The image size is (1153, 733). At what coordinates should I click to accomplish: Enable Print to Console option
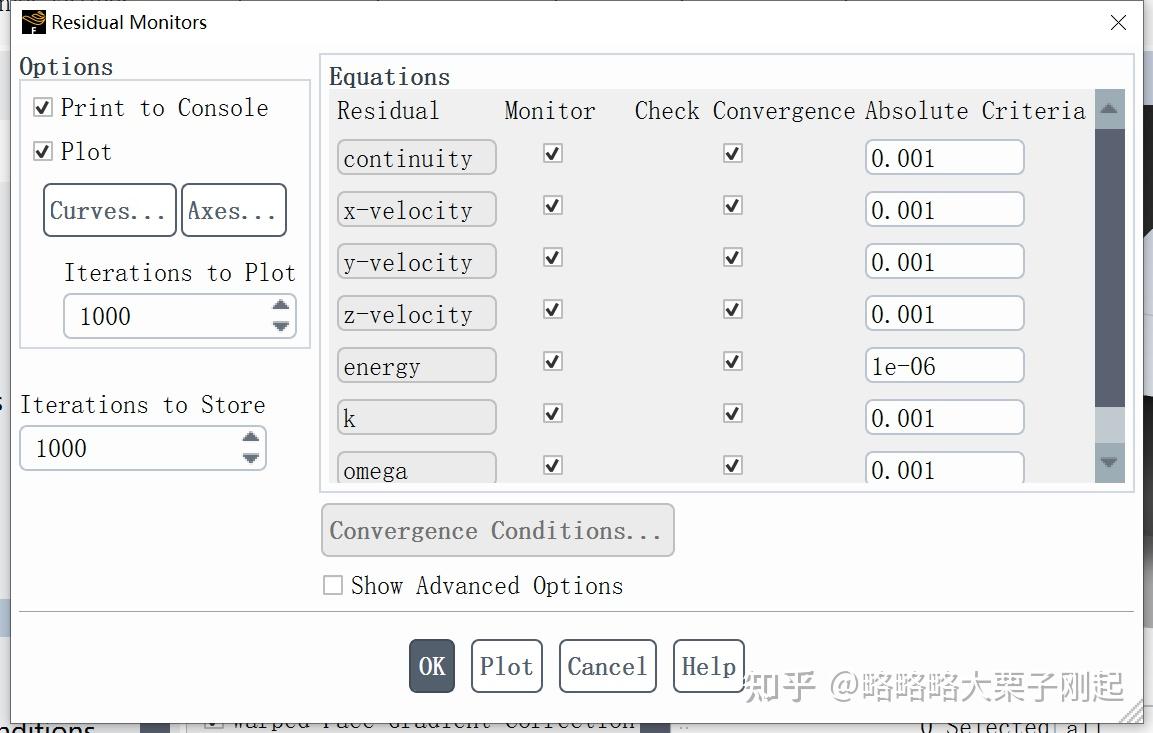pos(41,107)
